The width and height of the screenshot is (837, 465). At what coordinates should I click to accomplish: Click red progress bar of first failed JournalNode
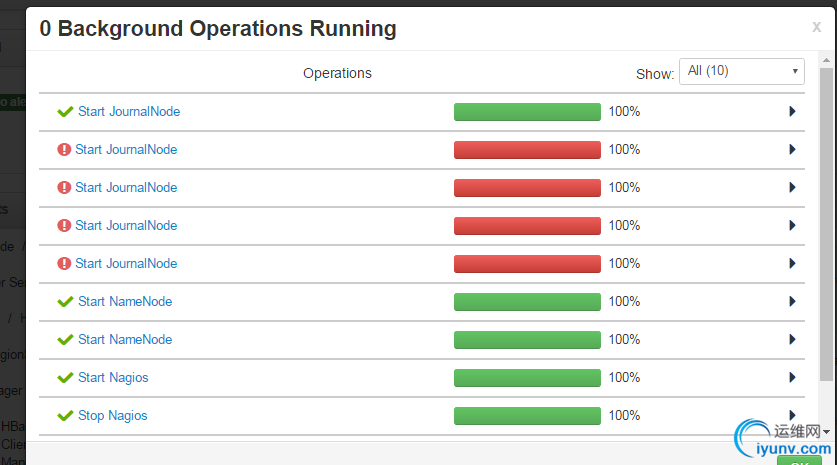click(527, 150)
